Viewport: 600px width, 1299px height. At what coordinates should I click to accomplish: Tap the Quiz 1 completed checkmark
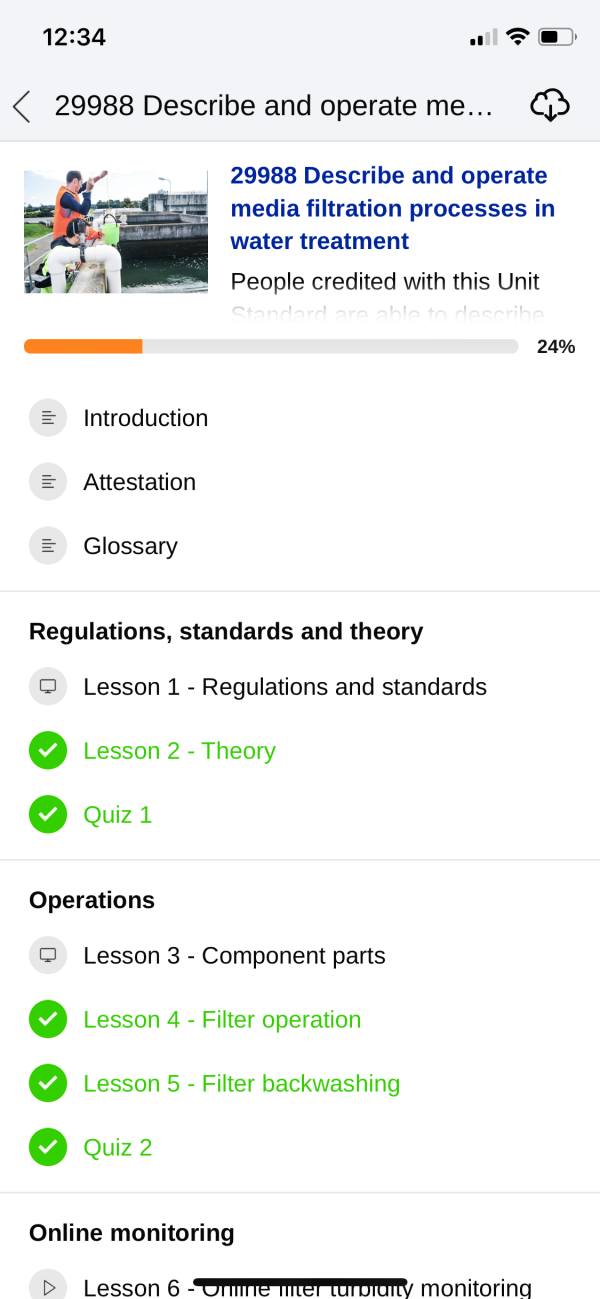(48, 815)
